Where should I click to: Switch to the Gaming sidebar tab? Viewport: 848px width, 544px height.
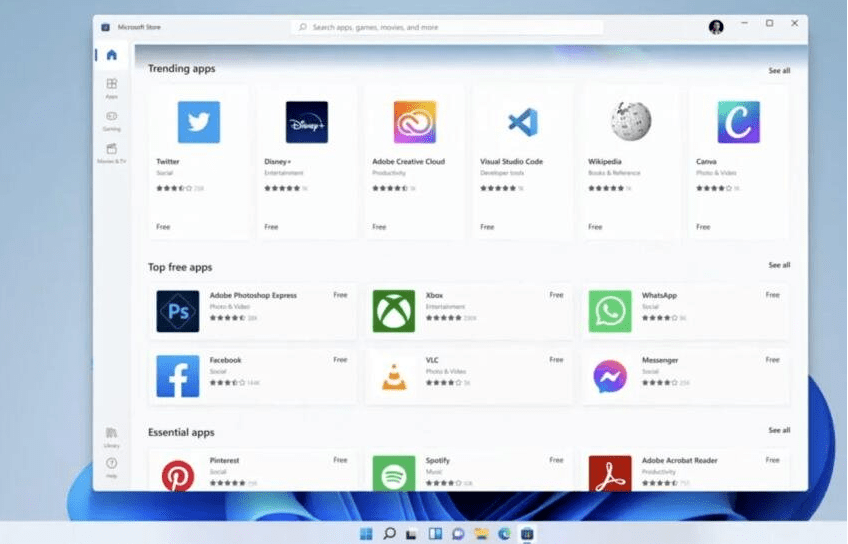tap(111, 120)
